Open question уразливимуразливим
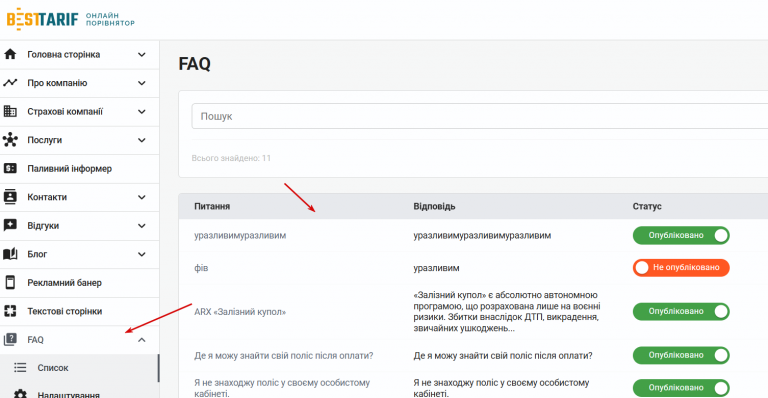The image size is (768, 398). pos(240,235)
